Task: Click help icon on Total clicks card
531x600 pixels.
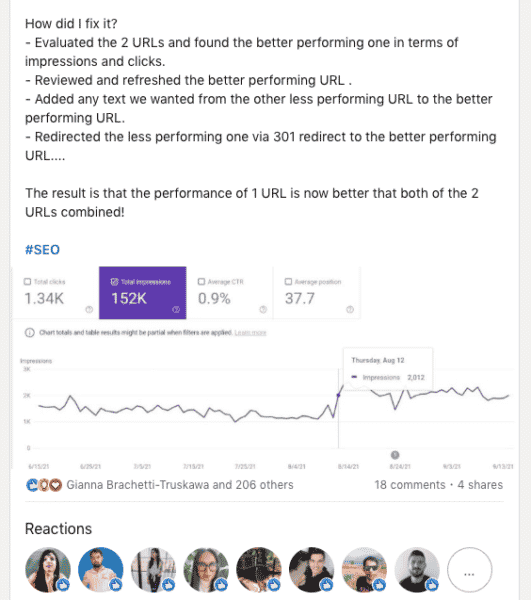Action: pyautogui.click(x=89, y=309)
